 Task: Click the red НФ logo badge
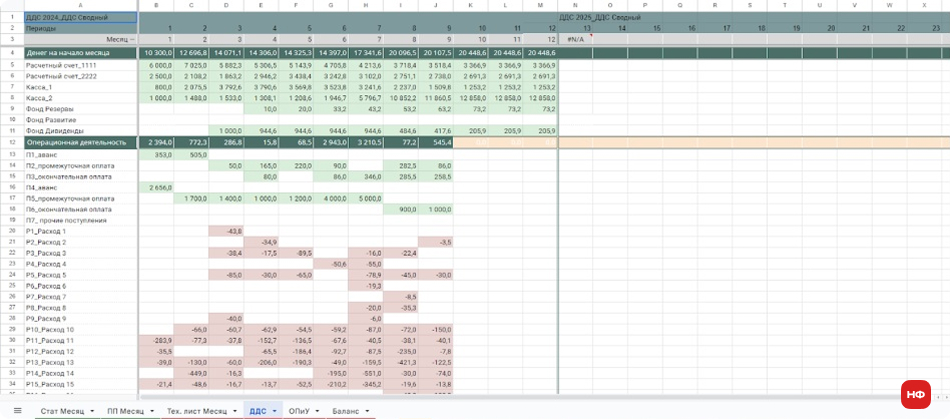(915, 394)
